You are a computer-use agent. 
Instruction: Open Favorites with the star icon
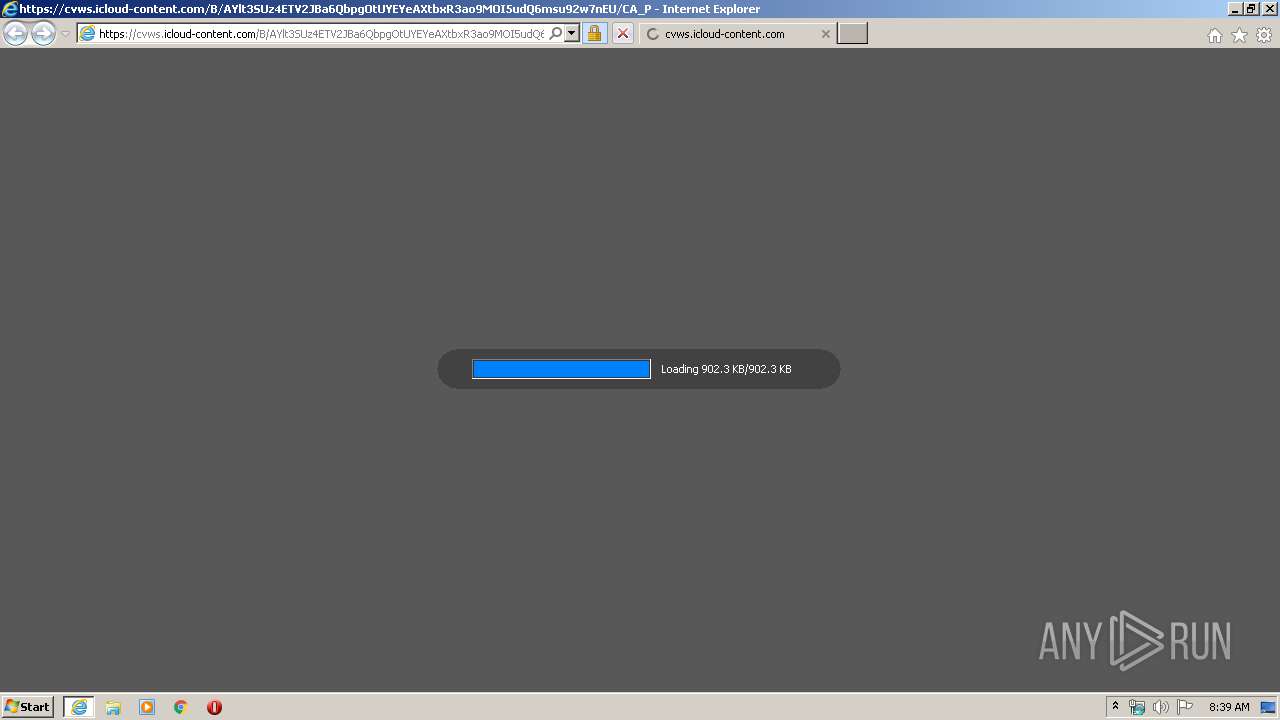(1239, 35)
